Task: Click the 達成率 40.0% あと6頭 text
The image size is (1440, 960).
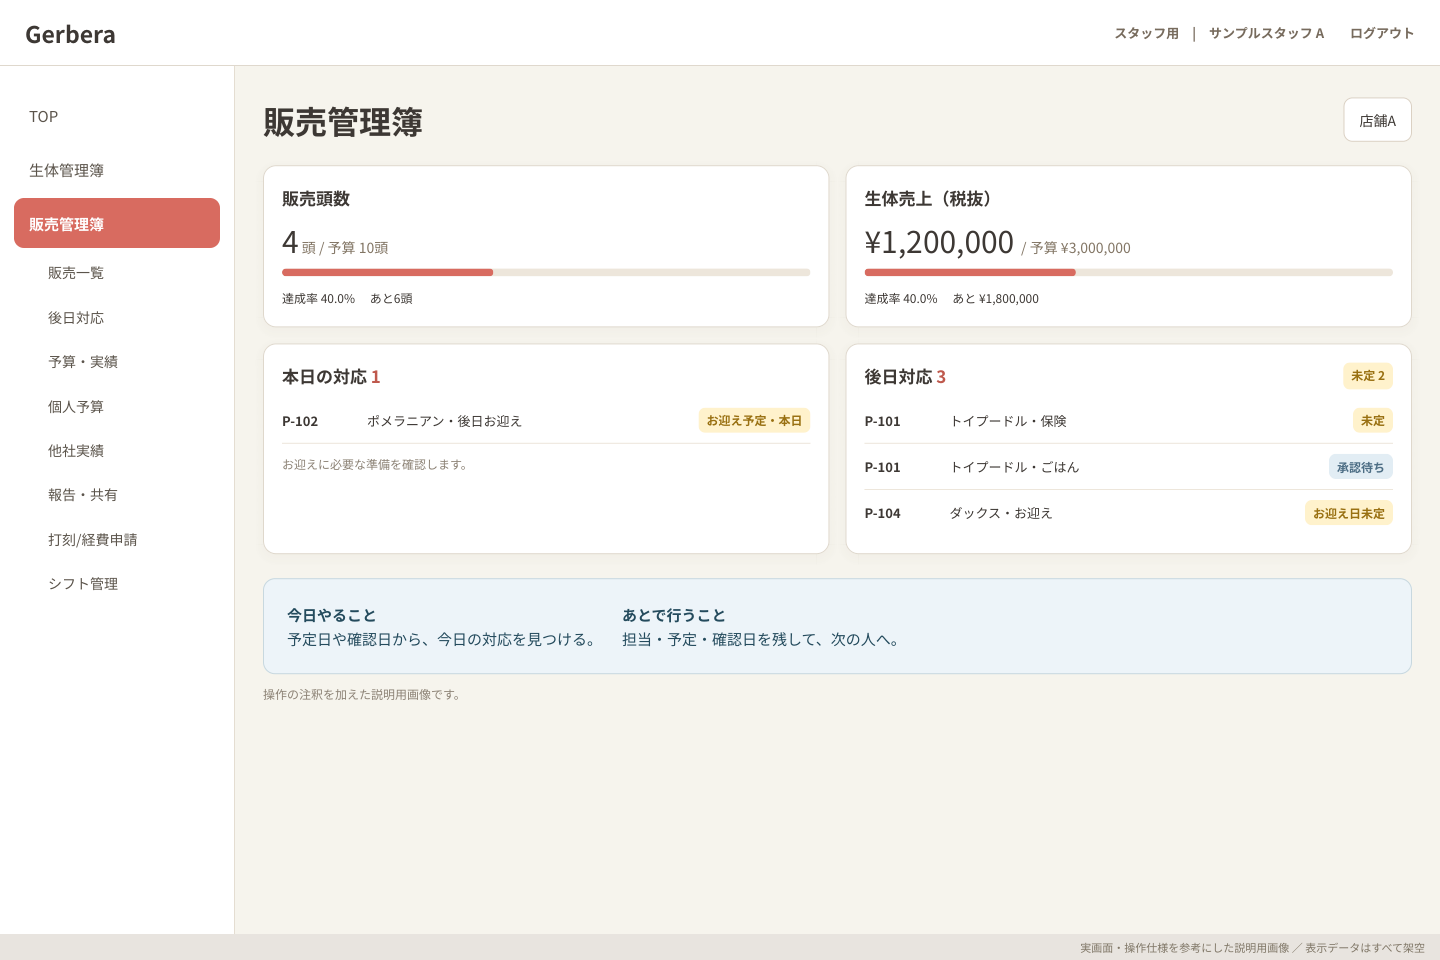Action: click(347, 299)
